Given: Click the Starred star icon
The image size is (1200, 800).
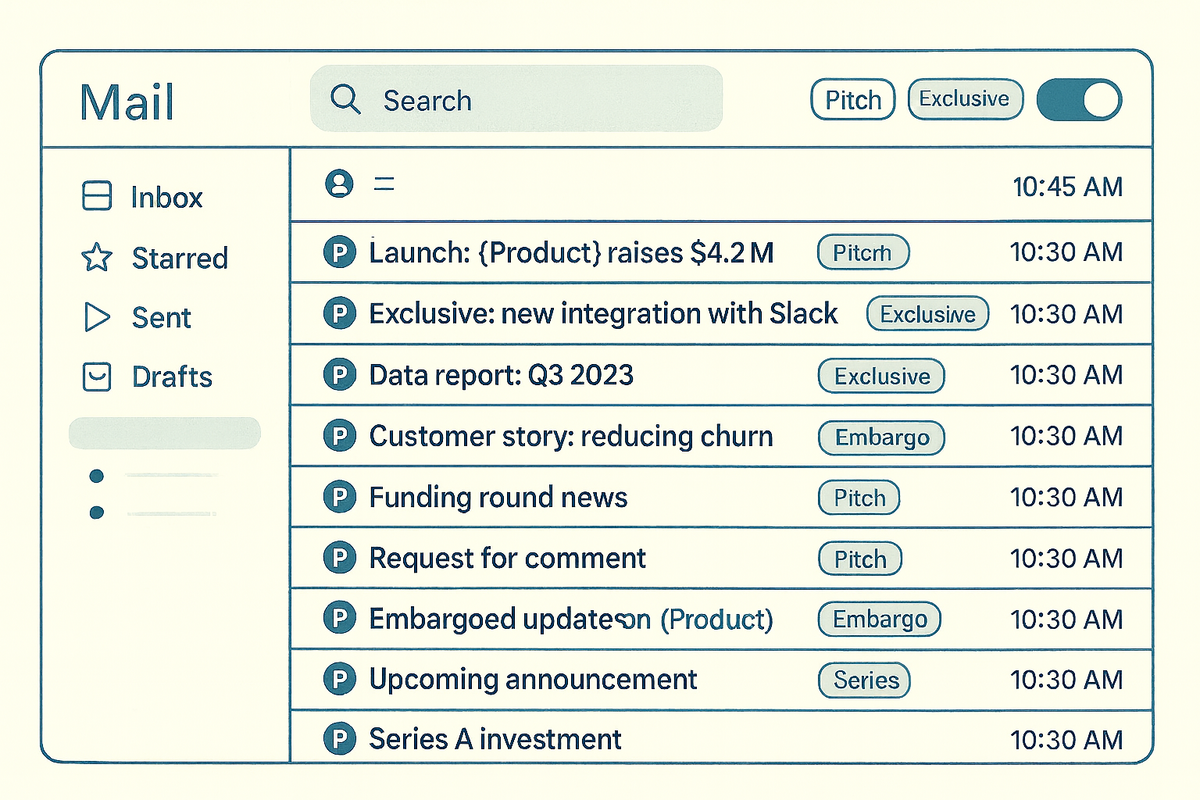Looking at the screenshot, I should (96, 258).
